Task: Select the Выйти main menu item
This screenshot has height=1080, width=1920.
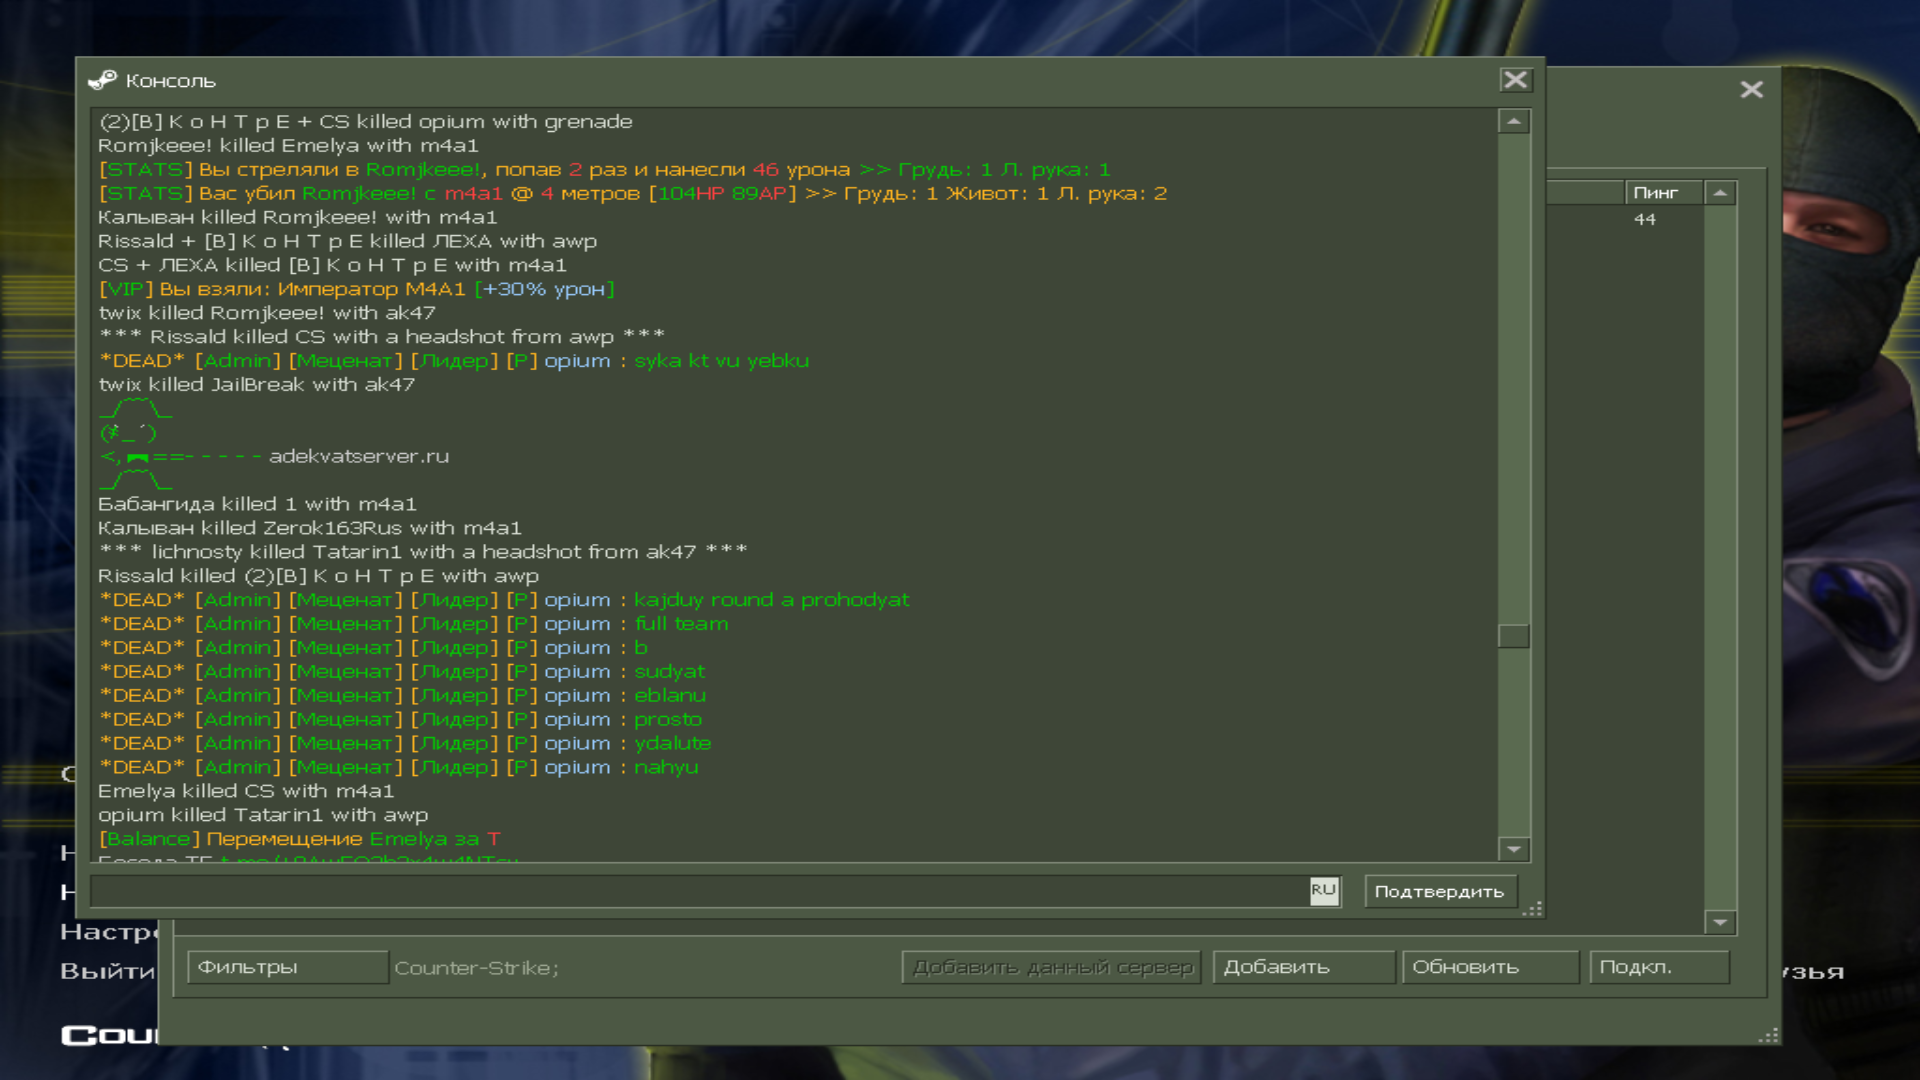Action: [x=106, y=971]
